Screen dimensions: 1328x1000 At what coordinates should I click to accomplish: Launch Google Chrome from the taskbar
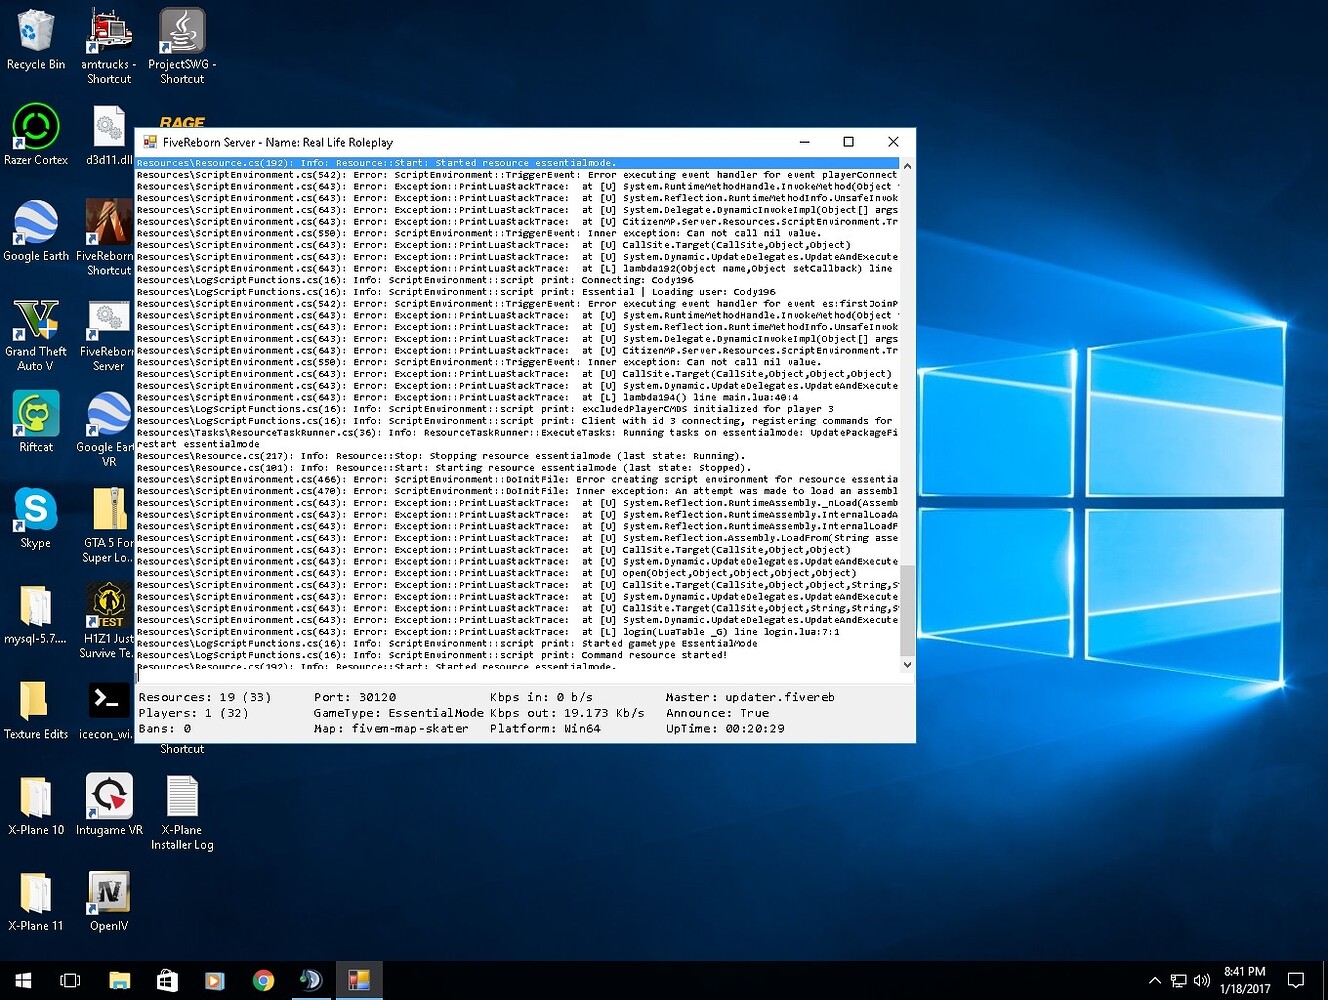click(263, 980)
